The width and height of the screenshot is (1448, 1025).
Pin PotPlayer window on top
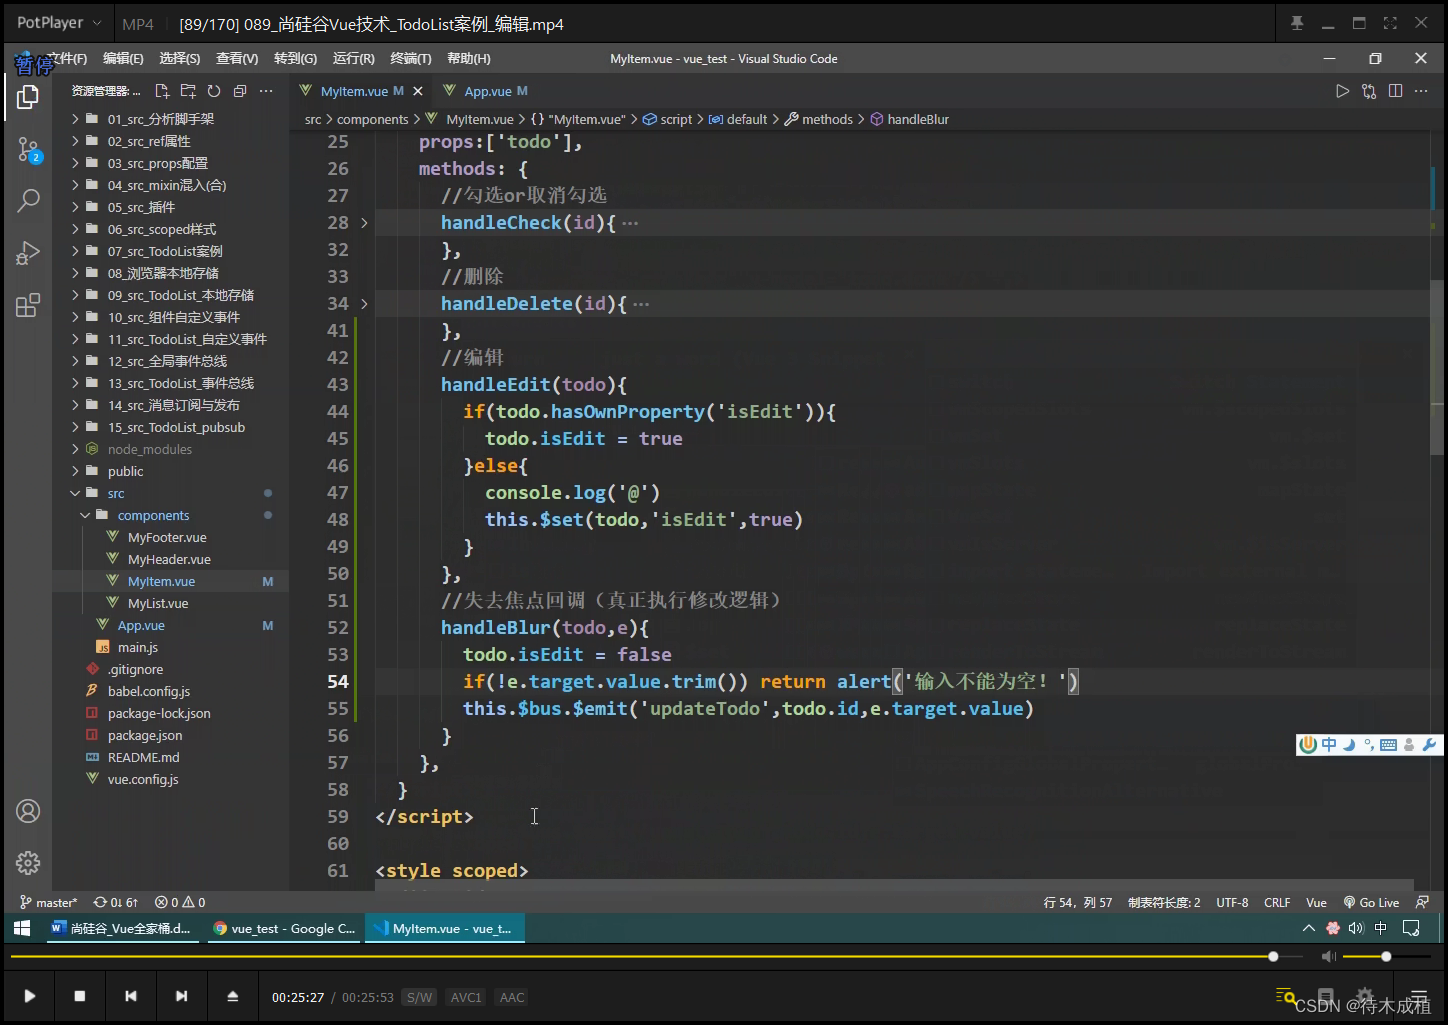pyautogui.click(x=1297, y=23)
